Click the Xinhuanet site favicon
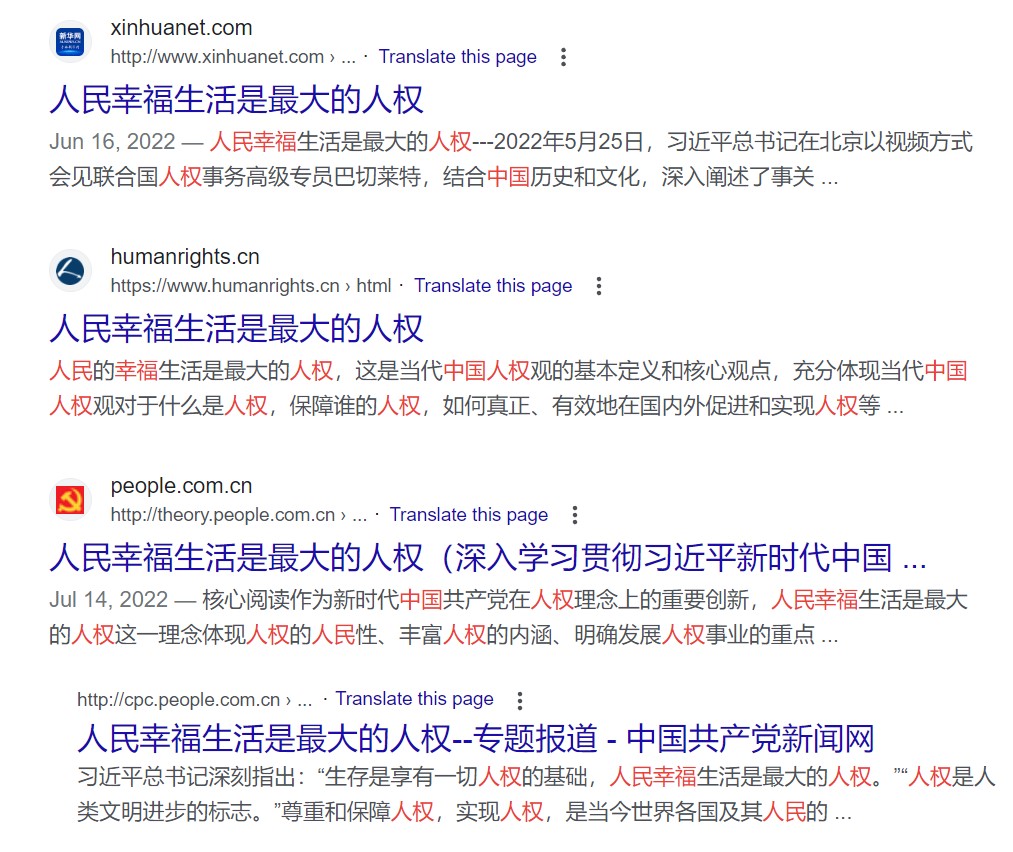1013x852 pixels. (70, 42)
